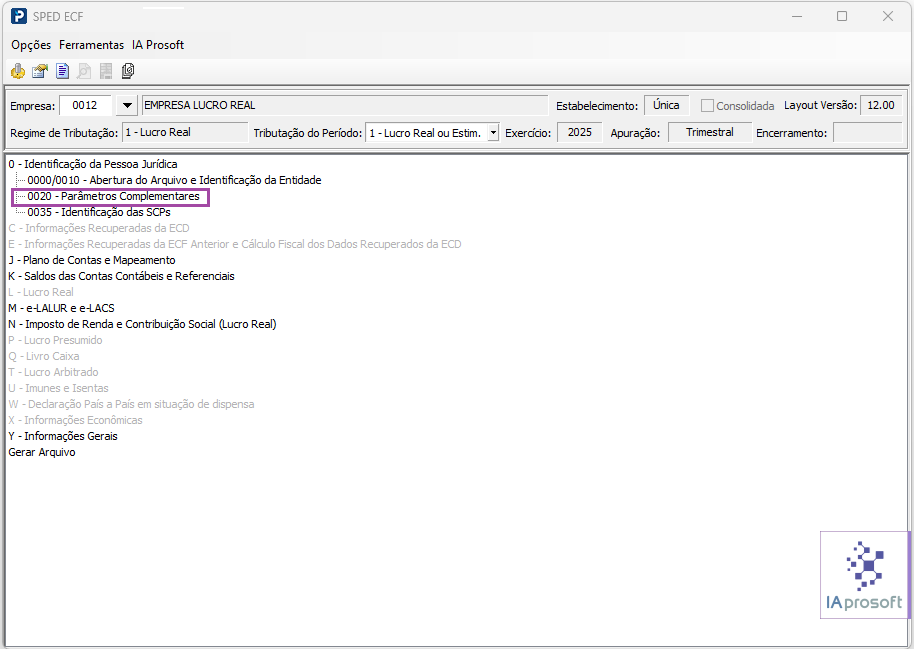914x649 pixels.
Task: Toggle the Consolidada checkbox
Action: click(x=707, y=106)
